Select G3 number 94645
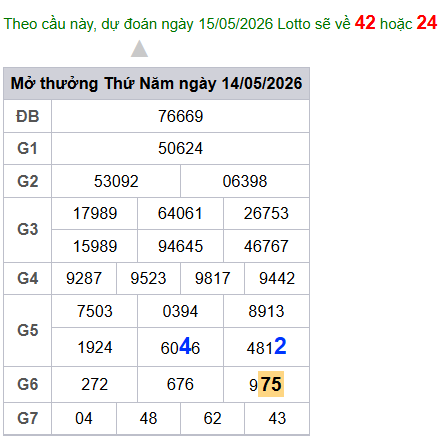The image size is (440, 441). pyautogui.click(x=180, y=246)
